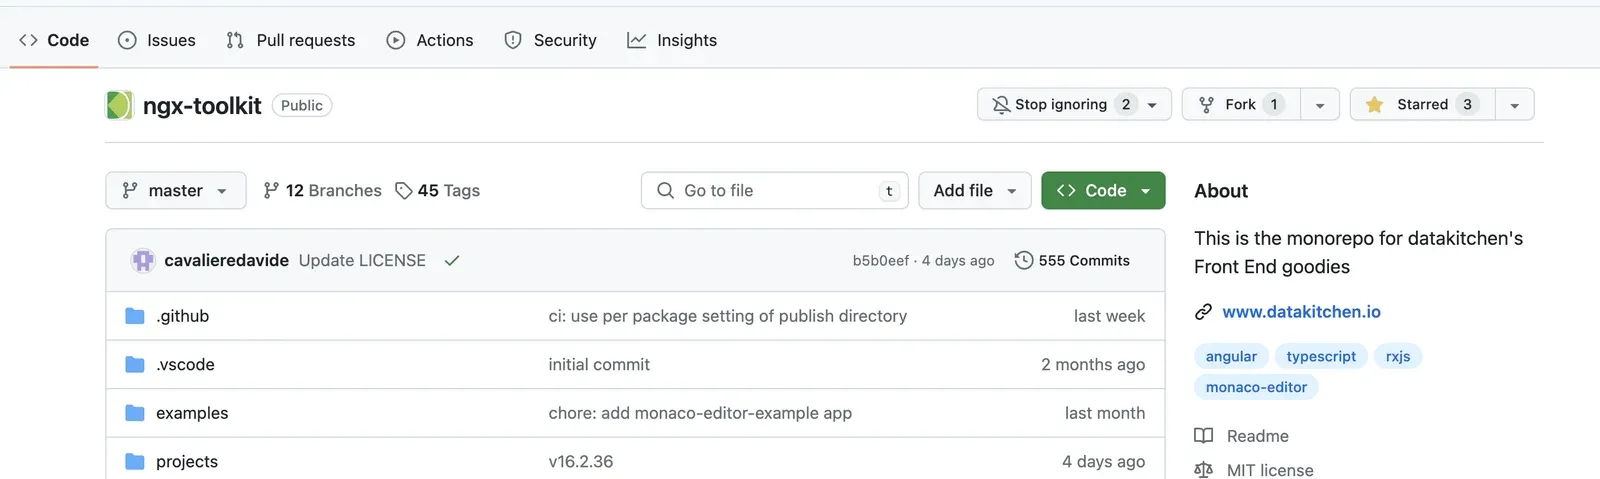
Task: Open the .vscode folder
Action: coord(185,364)
